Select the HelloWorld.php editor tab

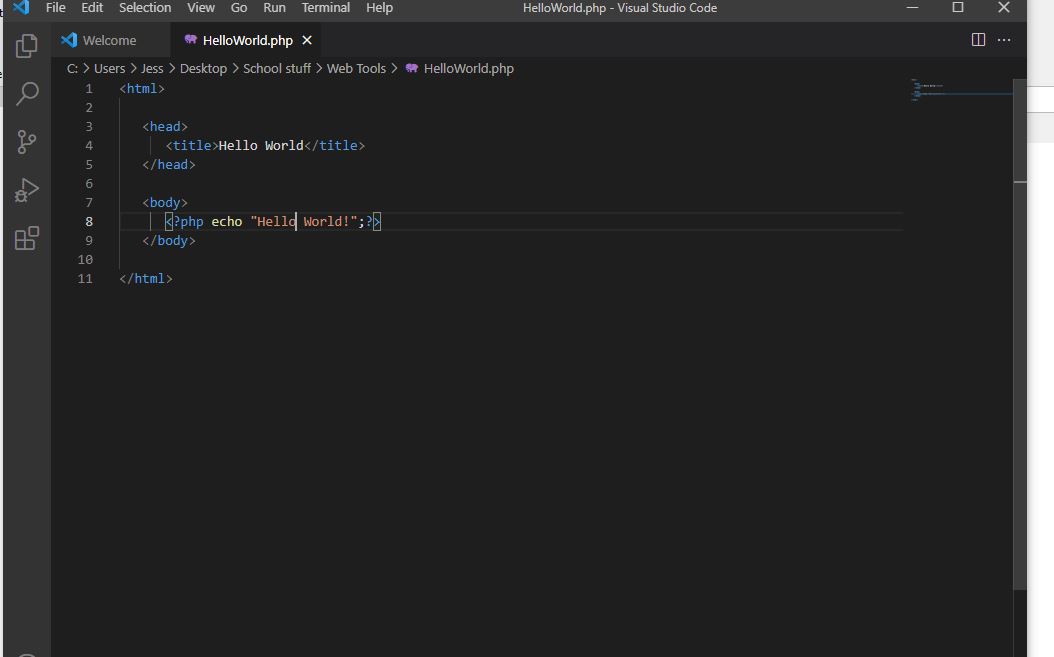coord(247,40)
